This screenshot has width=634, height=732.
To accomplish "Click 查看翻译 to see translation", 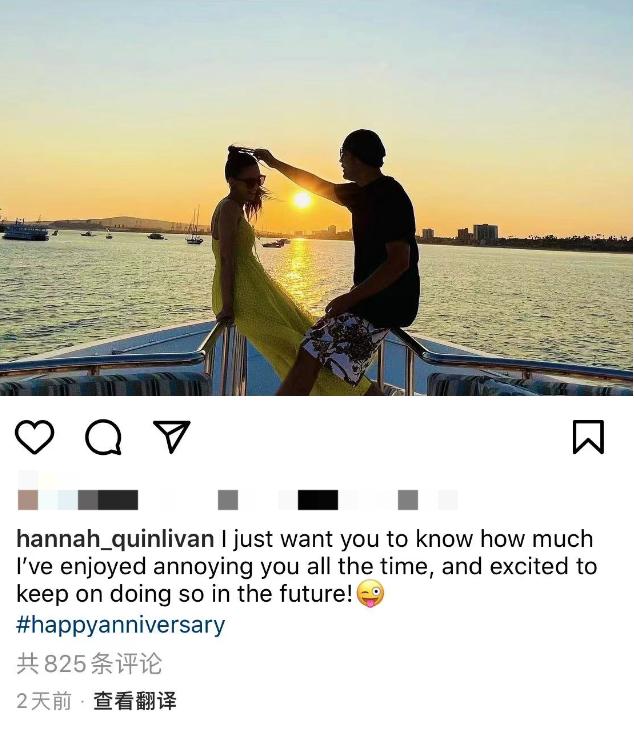I will 135,701.
